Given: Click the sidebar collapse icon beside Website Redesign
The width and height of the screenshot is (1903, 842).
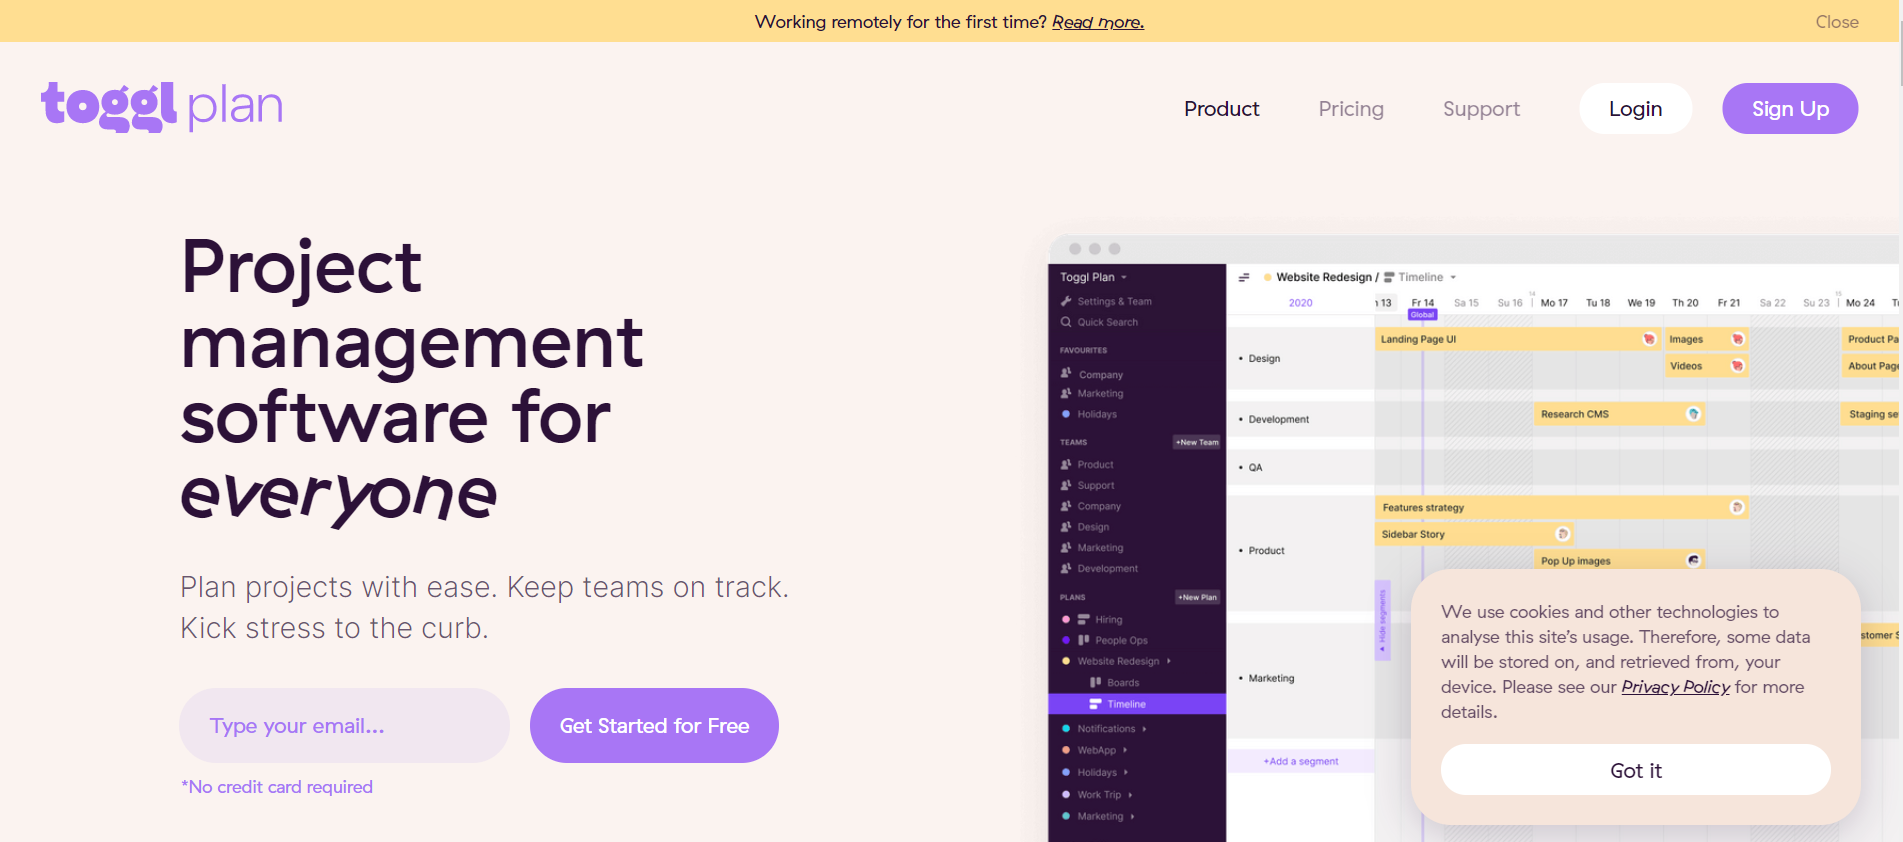Looking at the screenshot, I should [1244, 277].
